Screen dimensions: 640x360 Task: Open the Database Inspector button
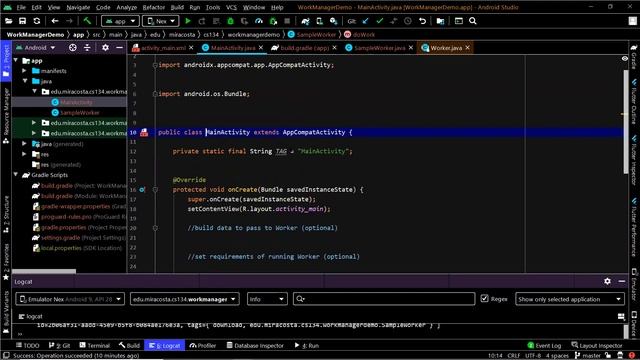(x=255, y=345)
